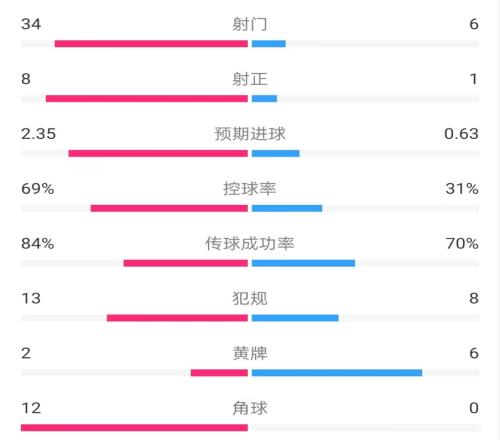This screenshot has width=500, height=440.
Task: Select the blue yellow cards bar
Action: (x=337, y=373)
